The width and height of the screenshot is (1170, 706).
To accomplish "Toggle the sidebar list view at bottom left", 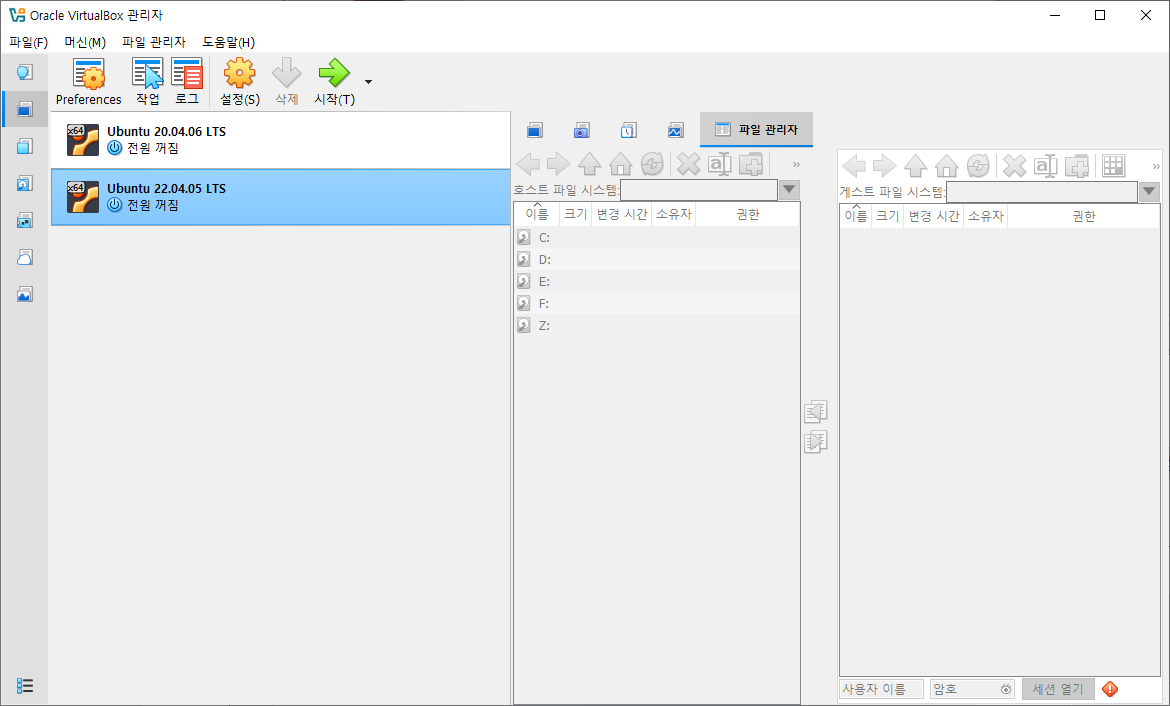I will pos(25,686).
